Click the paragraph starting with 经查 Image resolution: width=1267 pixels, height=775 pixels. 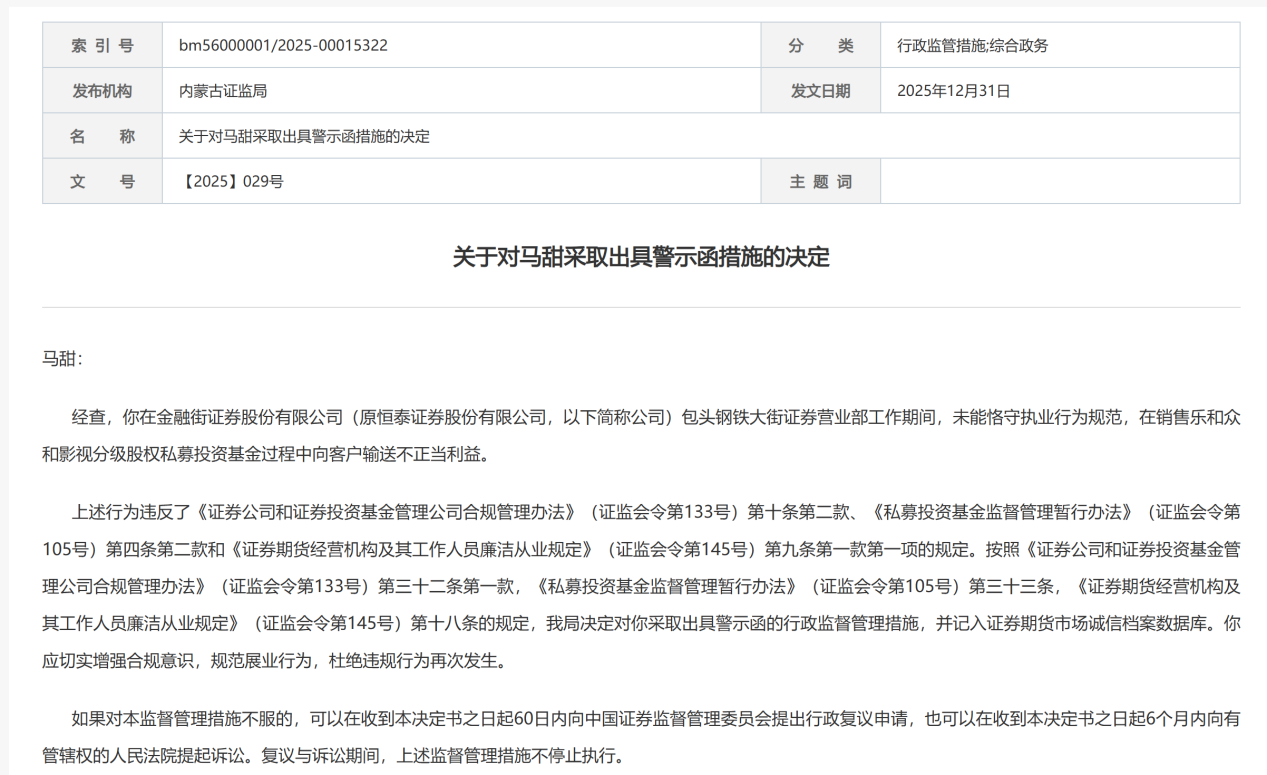click(x=641, y=435)
